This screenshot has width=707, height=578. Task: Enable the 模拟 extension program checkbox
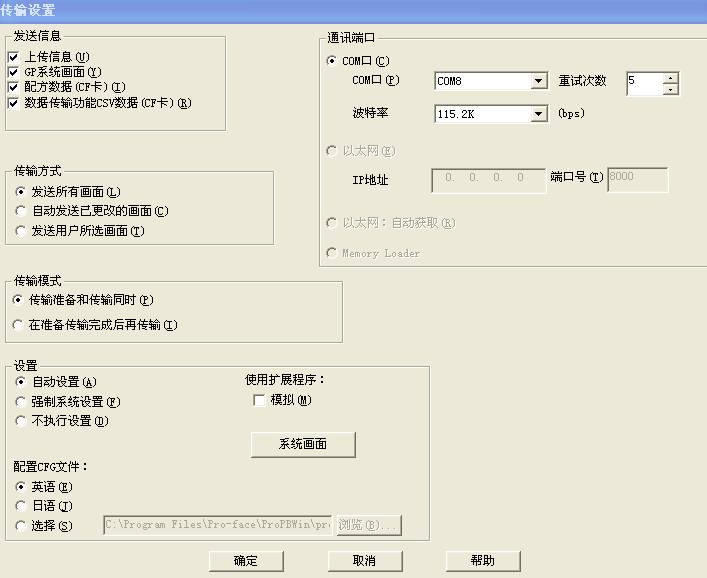(260, 400)
